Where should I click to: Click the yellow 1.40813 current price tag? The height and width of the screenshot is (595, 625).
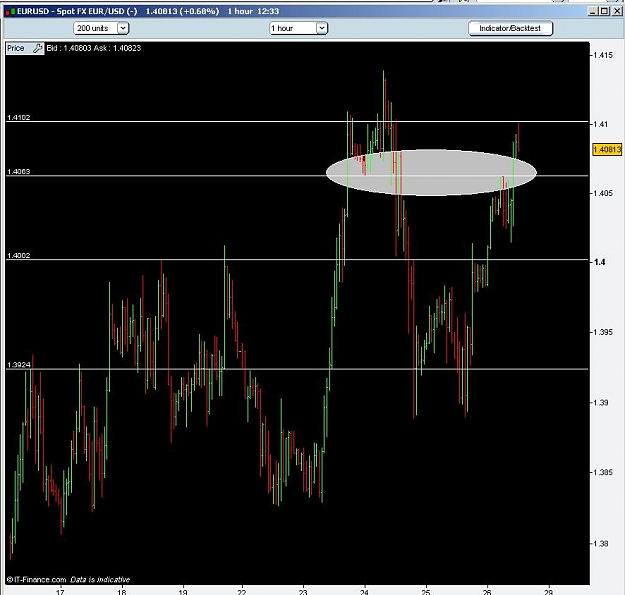coord(607,149)
